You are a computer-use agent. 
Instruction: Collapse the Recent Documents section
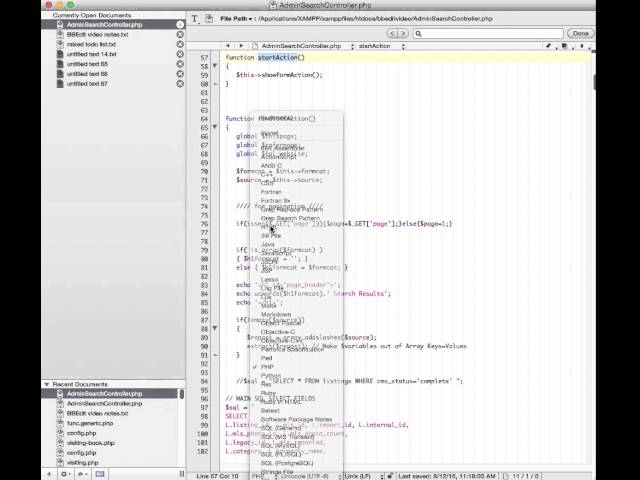click(47, 384)
